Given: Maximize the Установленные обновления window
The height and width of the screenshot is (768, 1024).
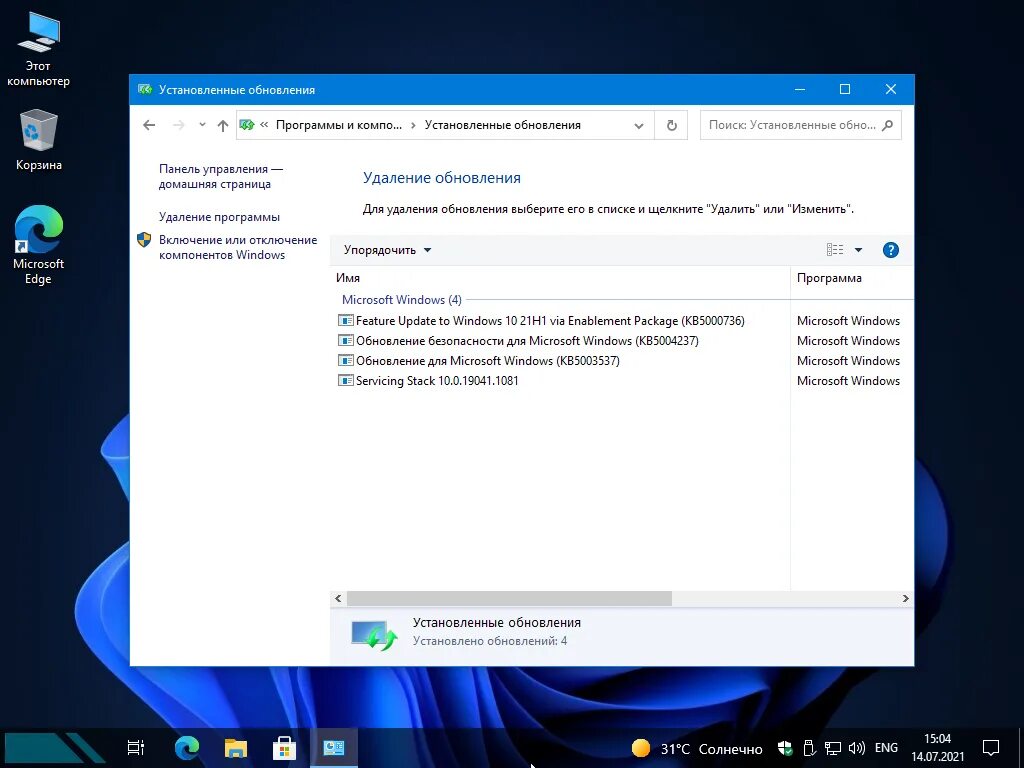Looking at the screenshot, I should [x=844, y=89].
